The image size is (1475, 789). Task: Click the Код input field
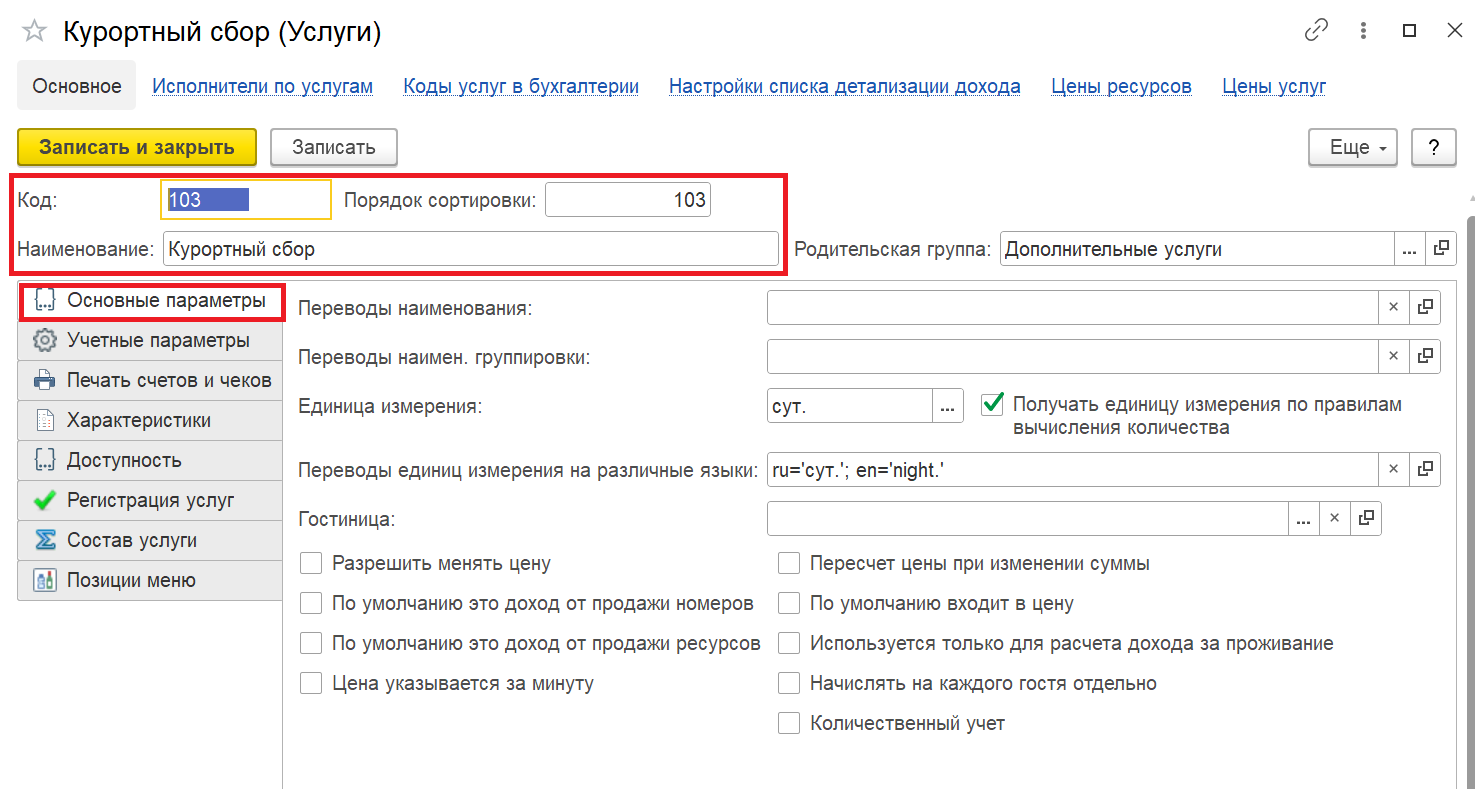click(246, 200)
